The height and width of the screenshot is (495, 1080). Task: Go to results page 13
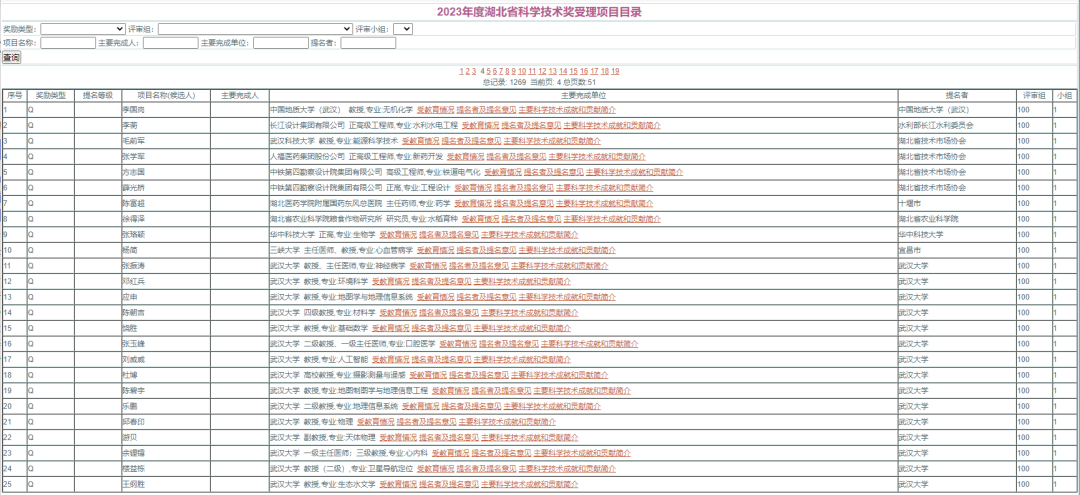click(552, 71)
